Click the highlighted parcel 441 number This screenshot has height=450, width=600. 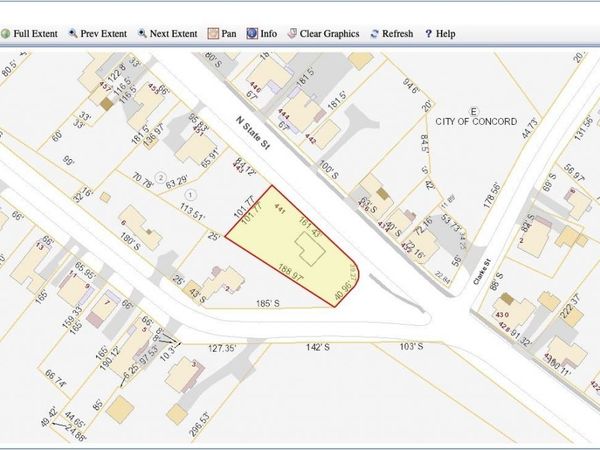pyautogui.click(x=280, y=209)
